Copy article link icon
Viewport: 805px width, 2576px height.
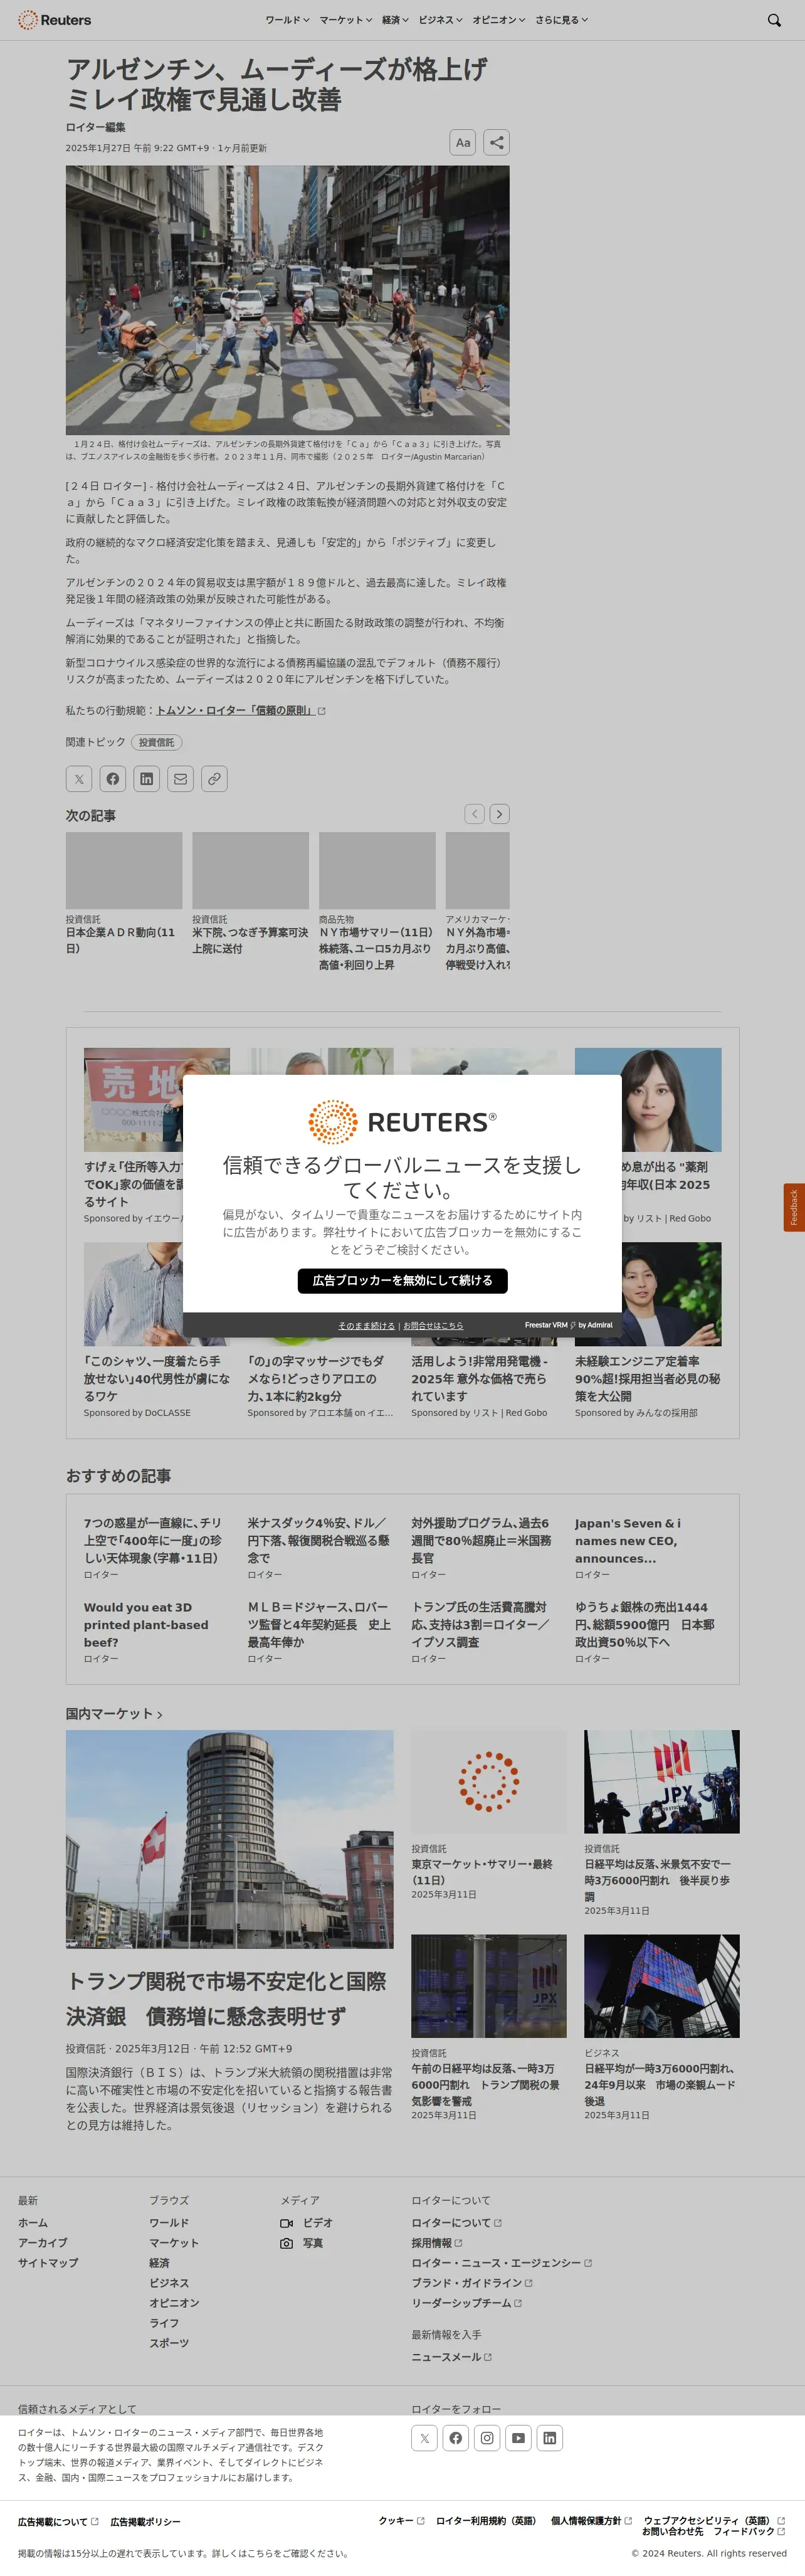pos(214,779)
